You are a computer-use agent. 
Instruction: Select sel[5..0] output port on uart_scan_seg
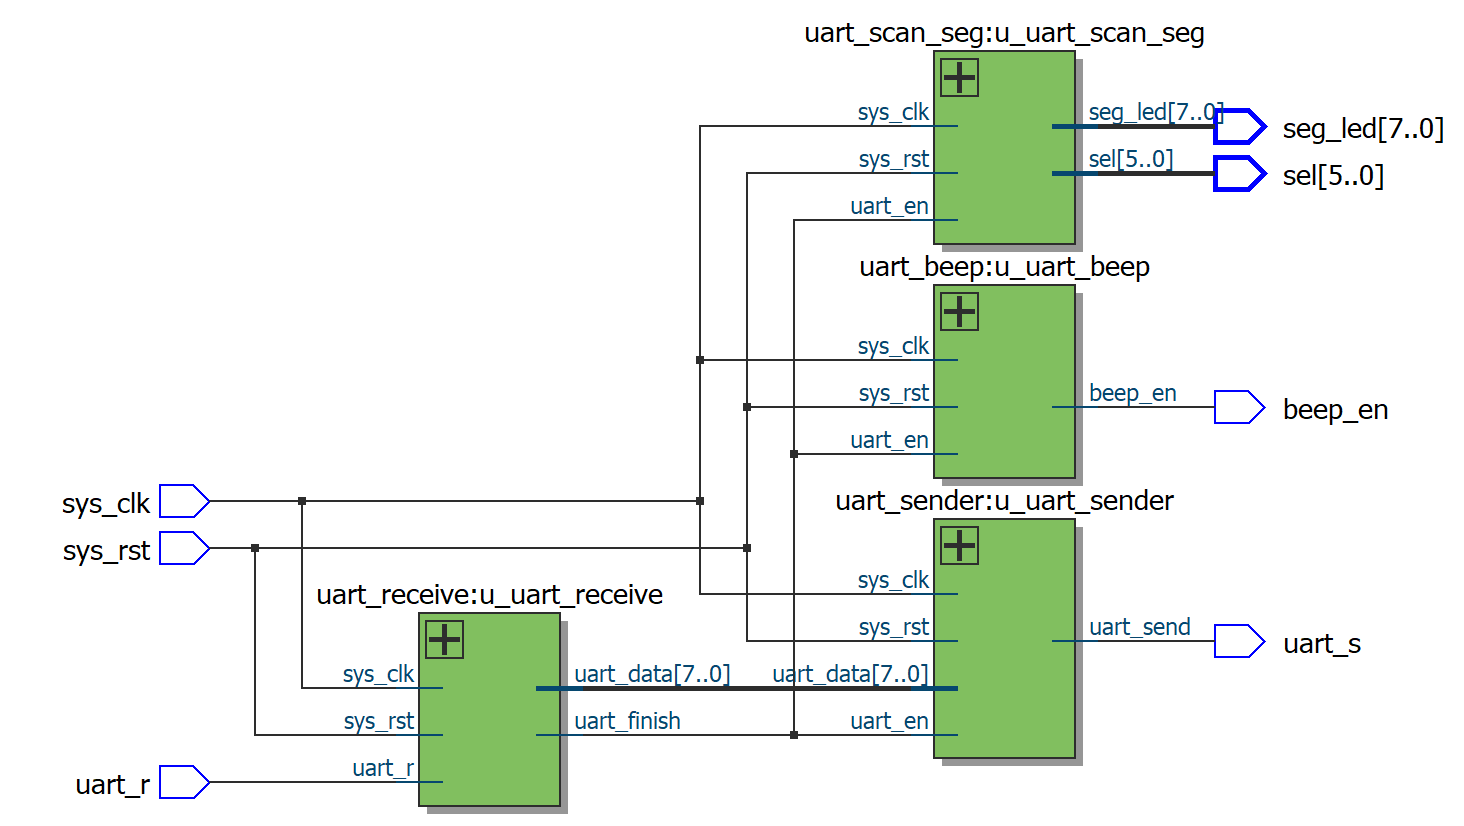click(1131, 159)
